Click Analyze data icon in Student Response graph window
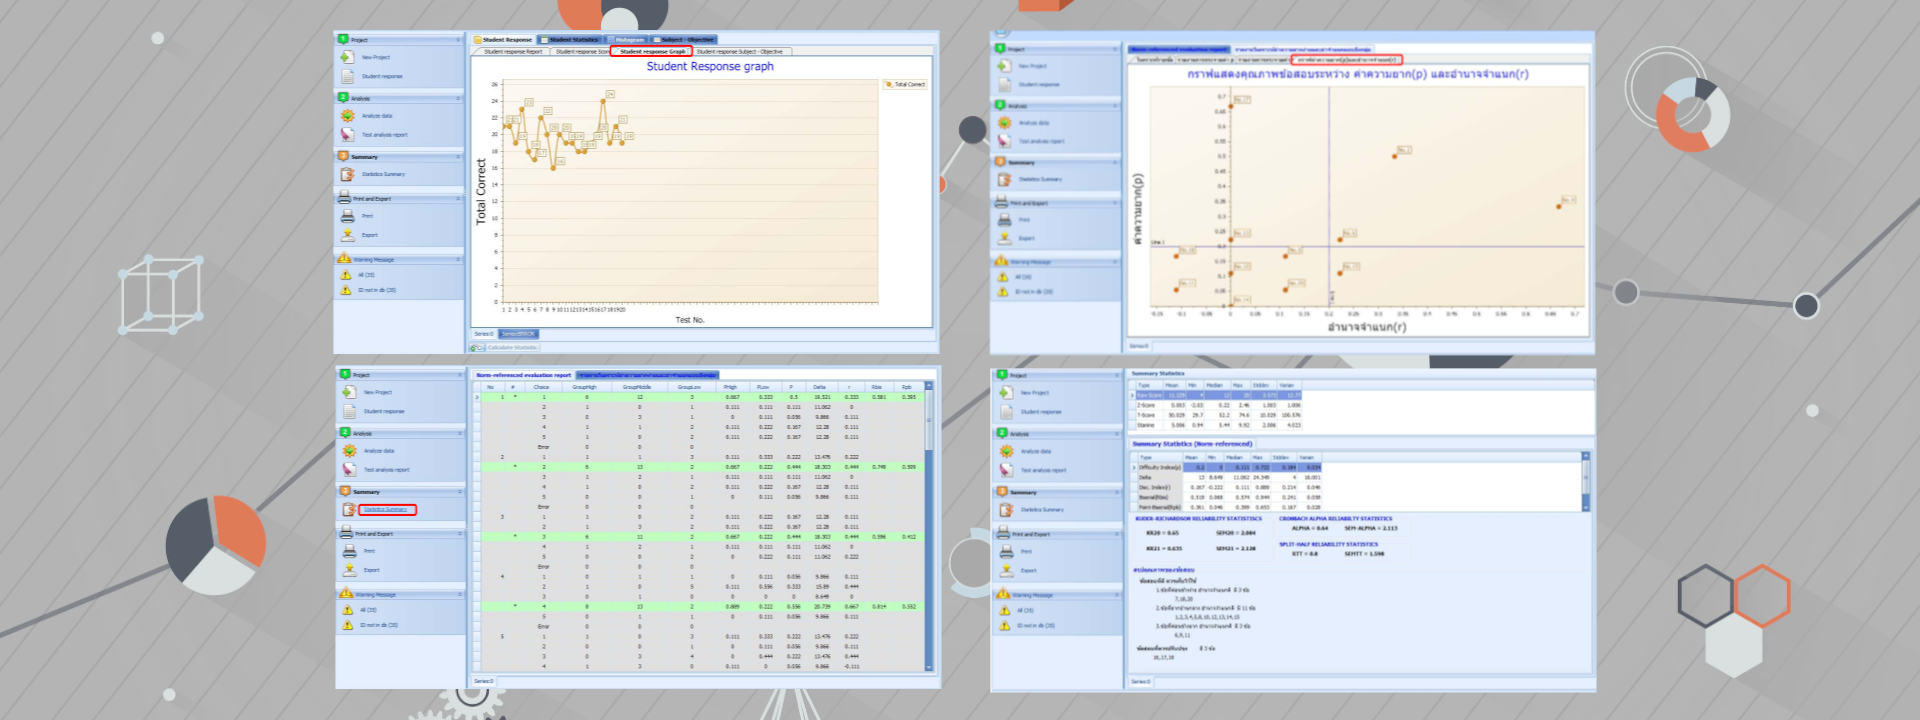This screenshot has height=720, width=1920. coord(347,116)
